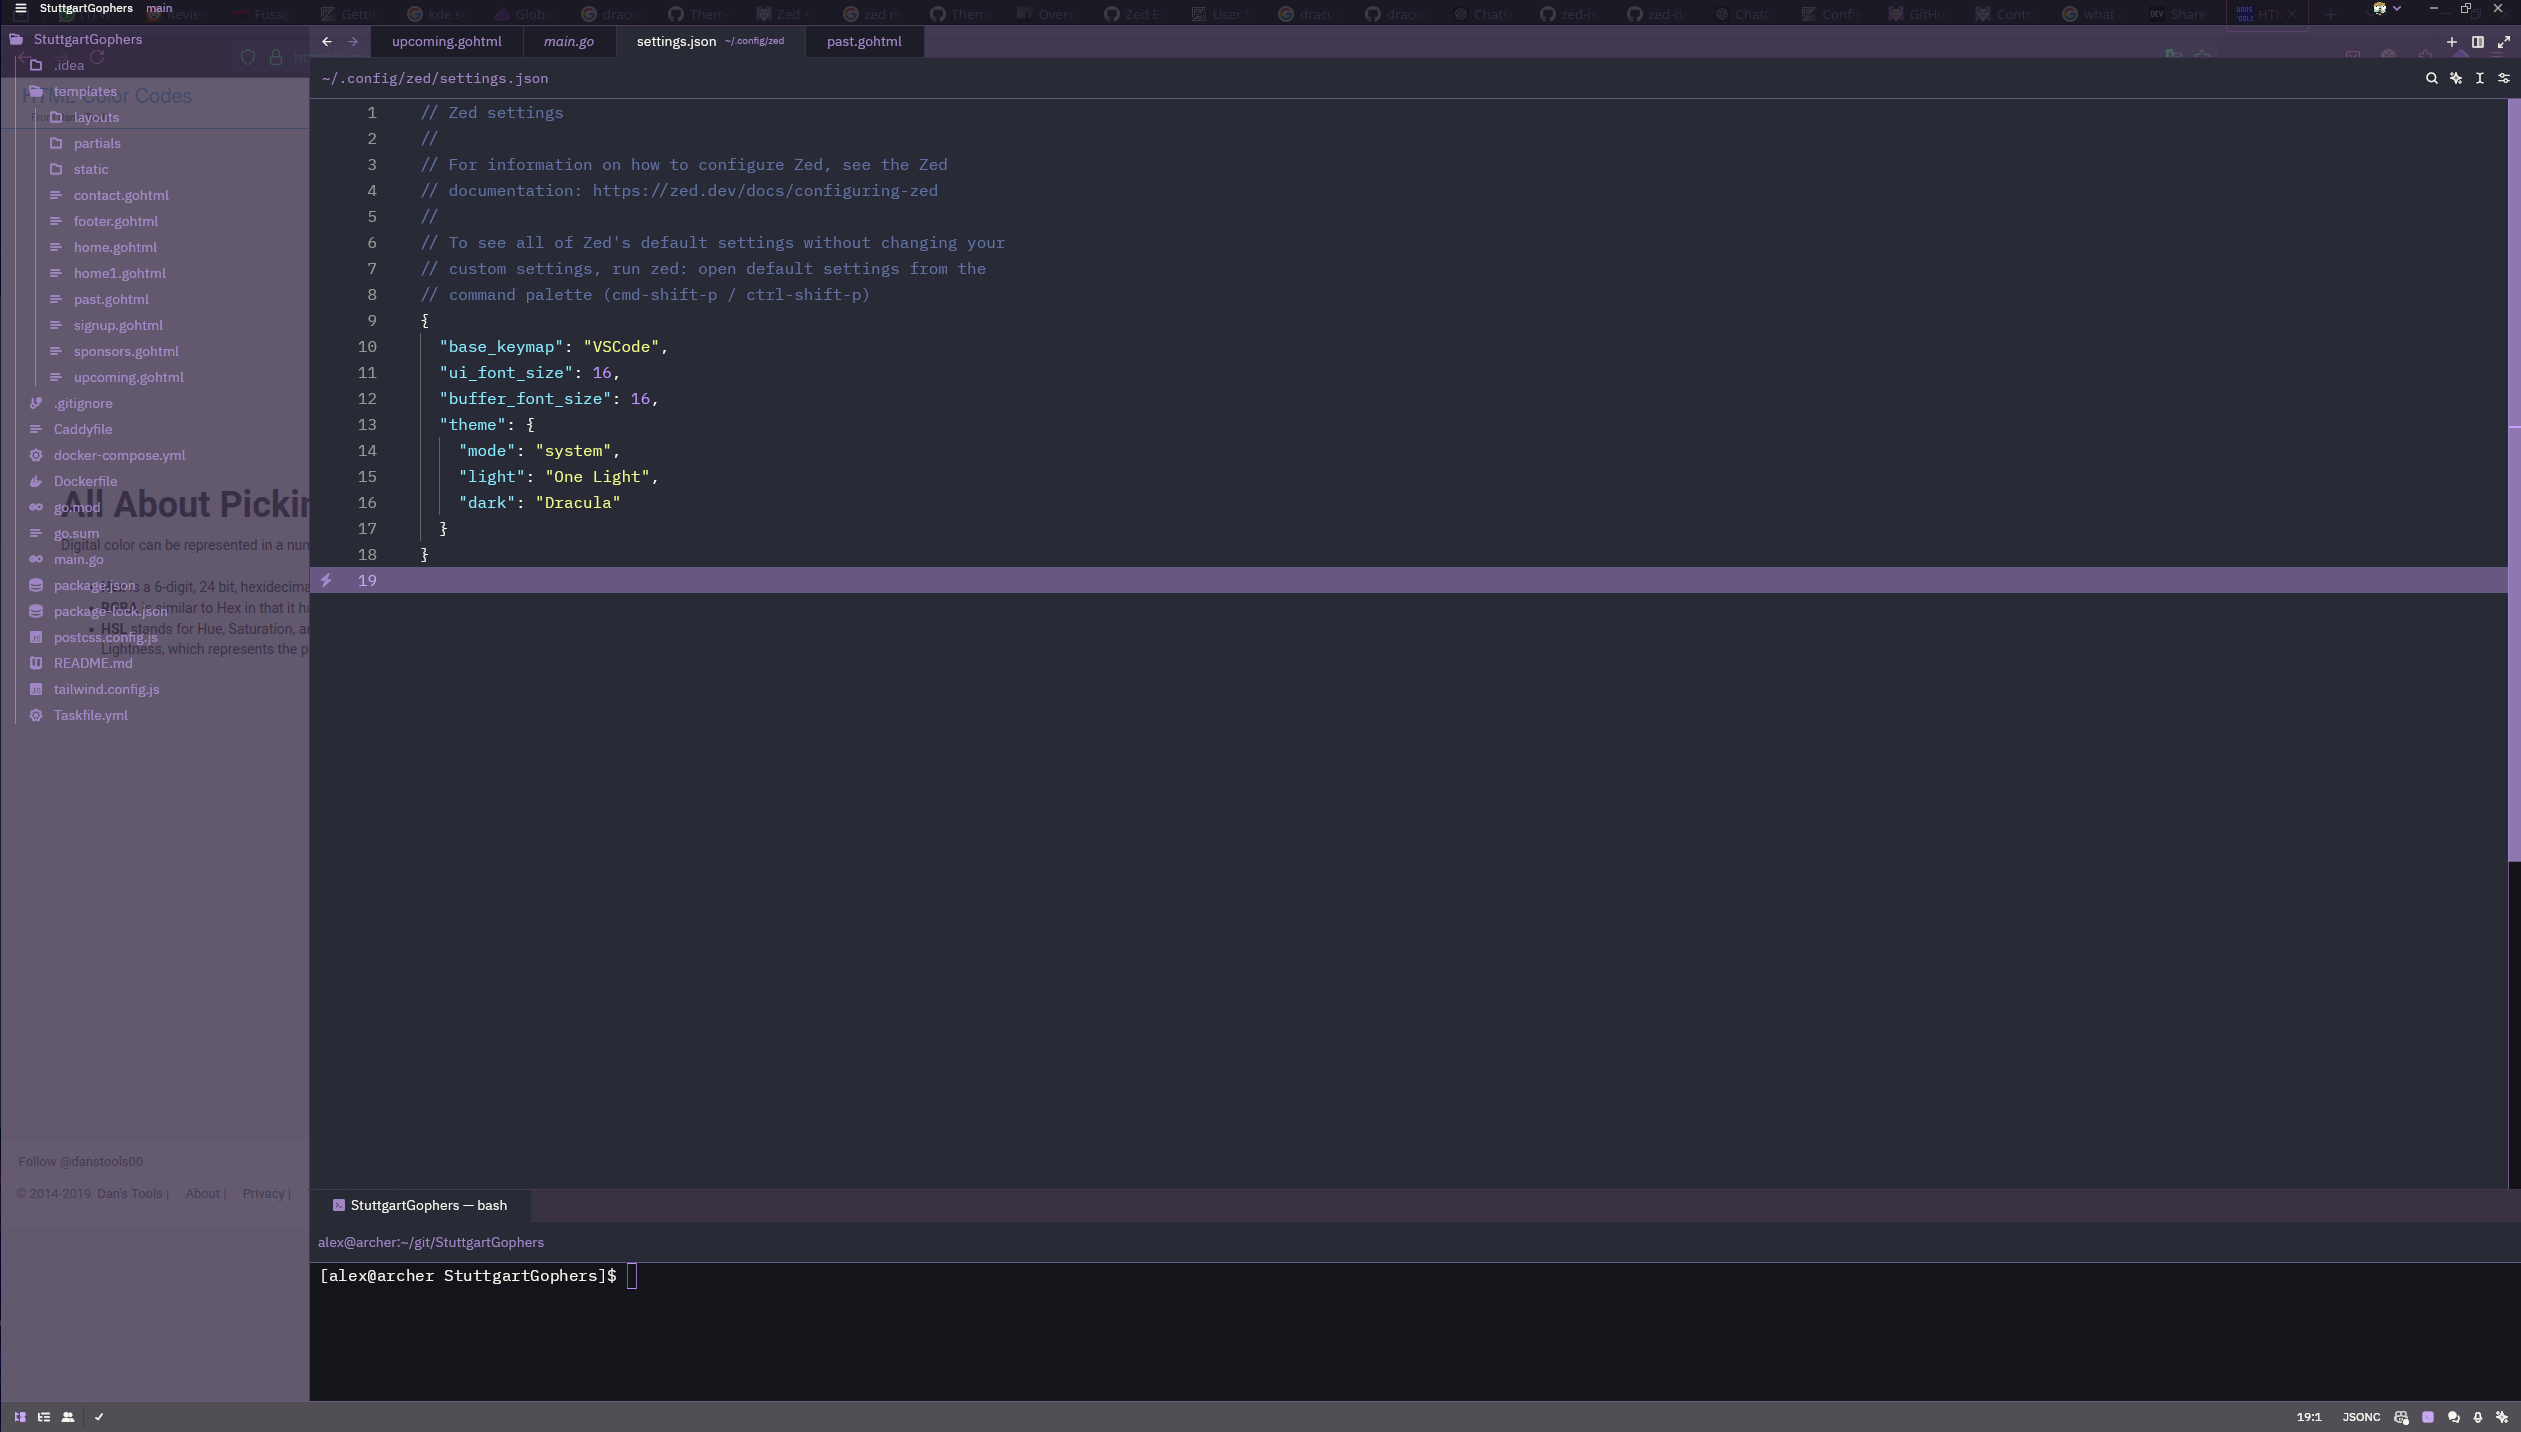Open the chat panel icon
This screenshot has height=1432, width=2521.
pyautogui.click(x=2453, y=1417)
